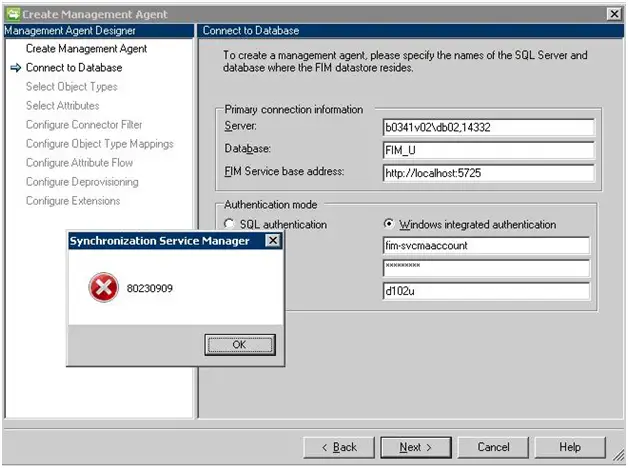Click the red error icon beside 80230909
628x468 pixels.
click(x=103, y=287)
